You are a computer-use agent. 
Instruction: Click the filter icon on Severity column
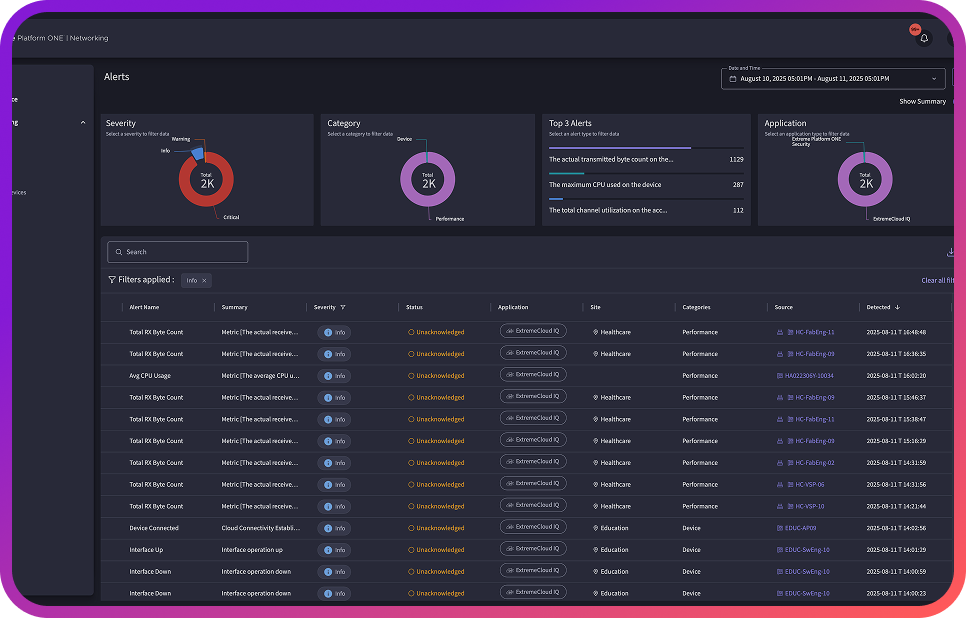(x=342, y=307)
